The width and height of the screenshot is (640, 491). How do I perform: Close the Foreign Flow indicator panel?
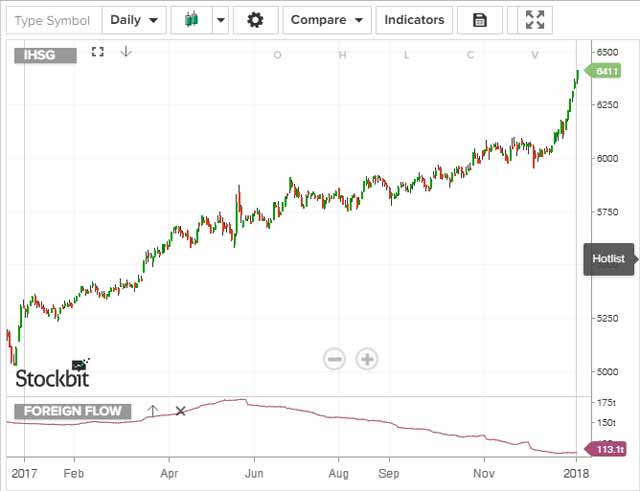181,410
